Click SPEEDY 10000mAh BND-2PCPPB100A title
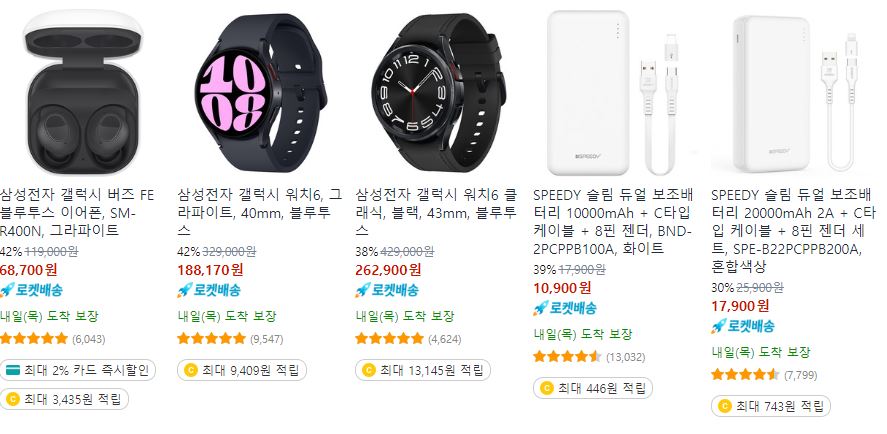The image size is (887, 434). coord(613,222)
